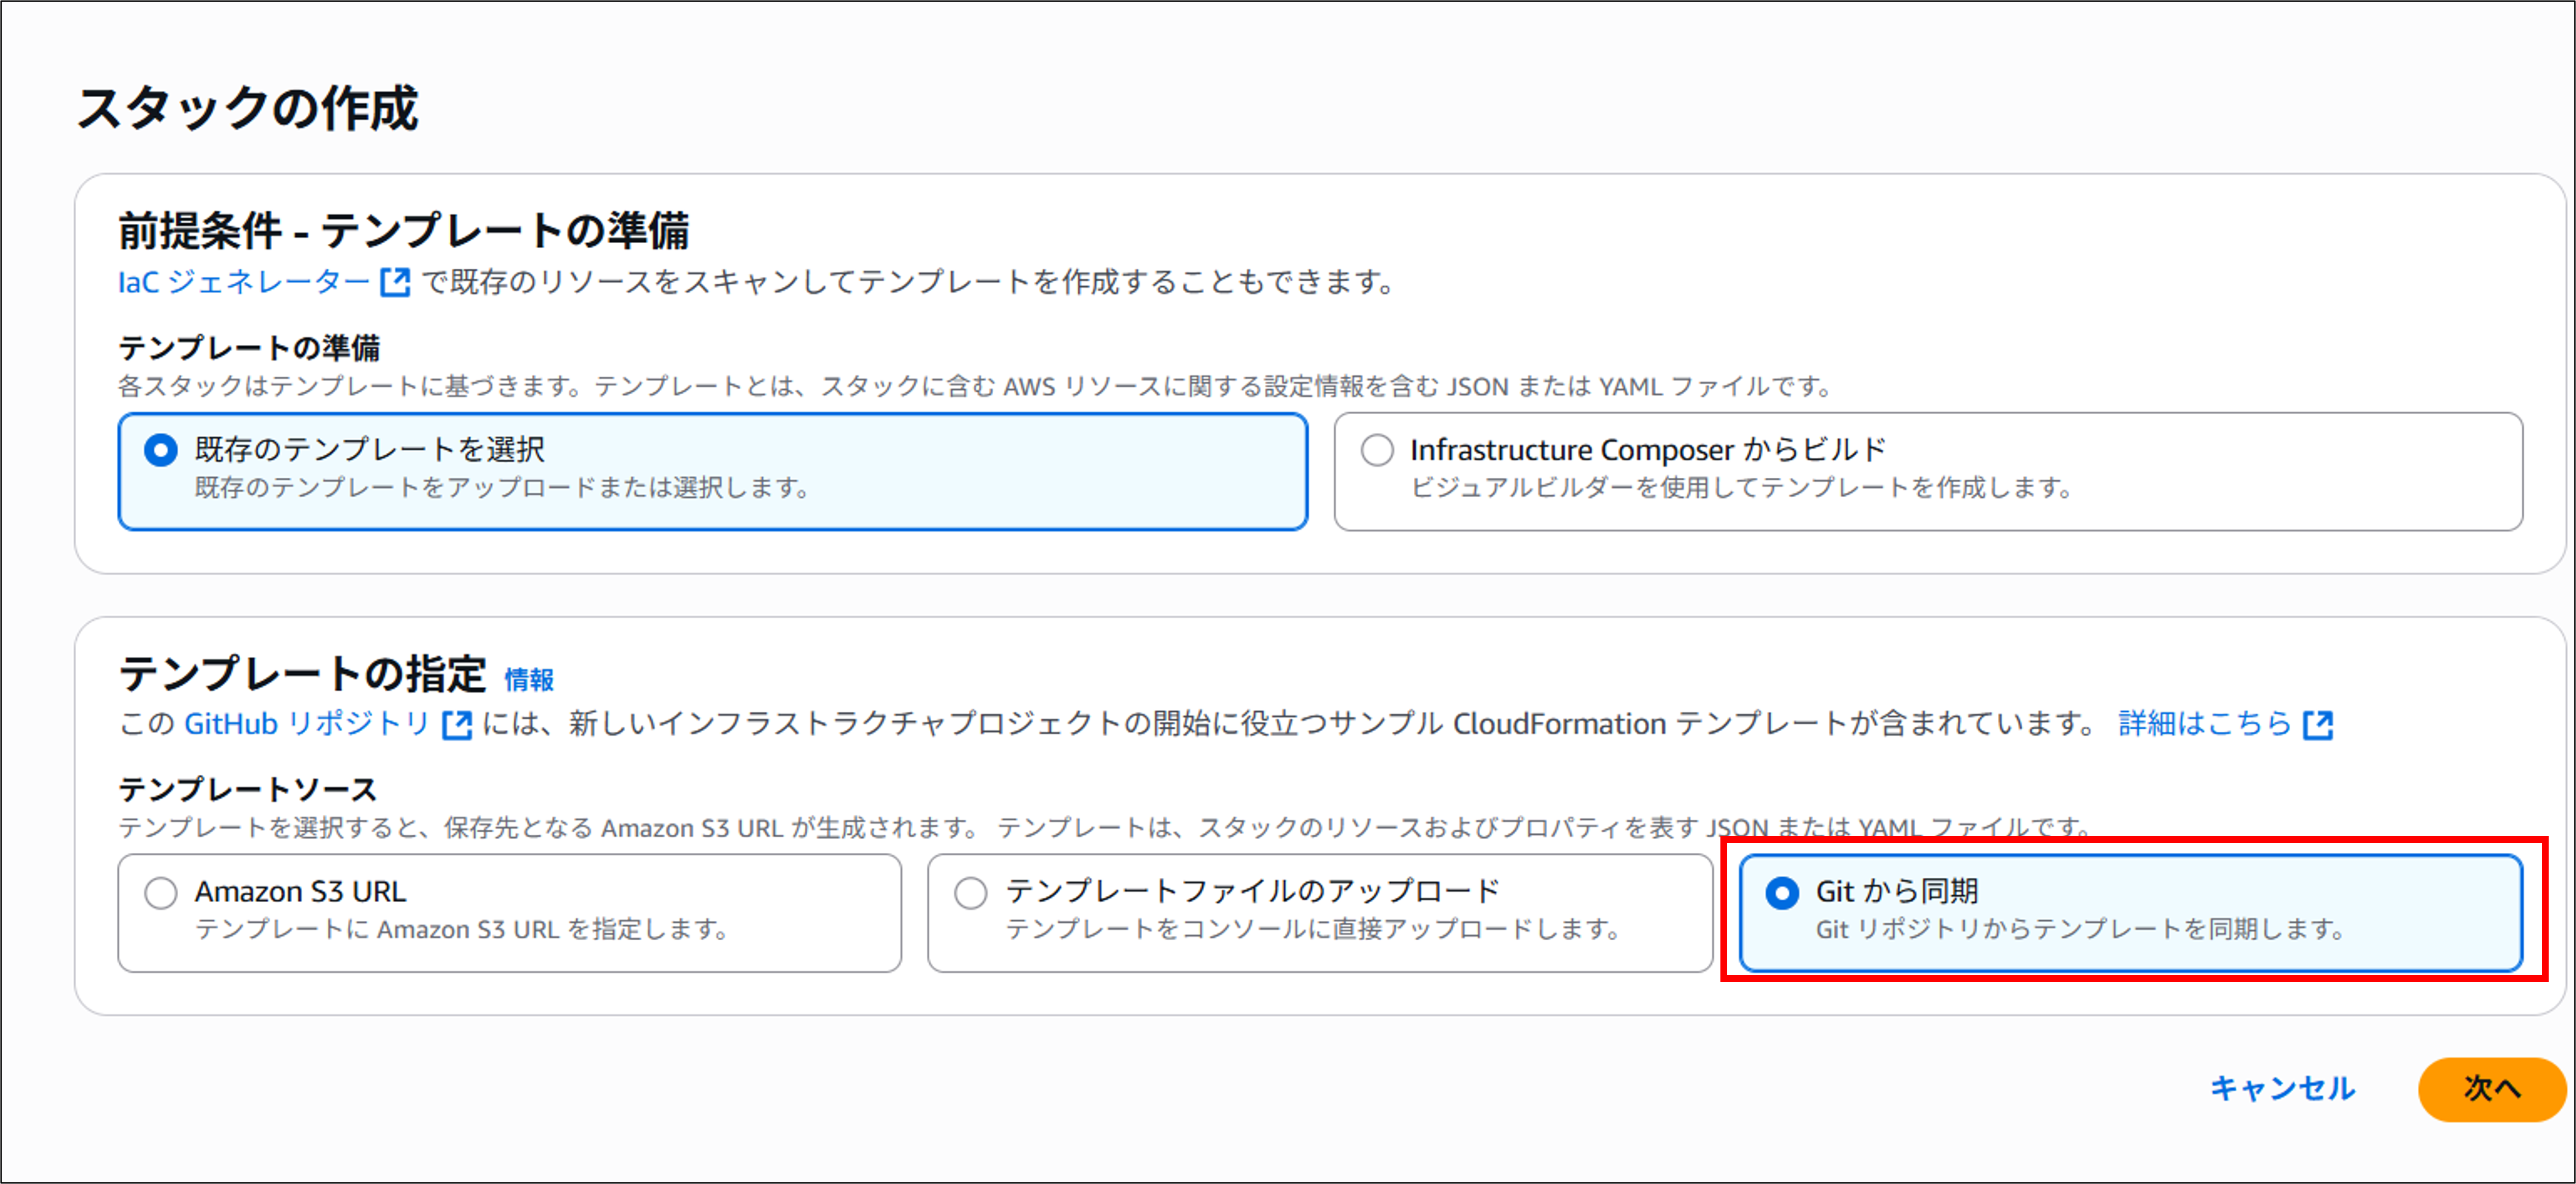Open the GitHub リポジトリ link

click(307, 723)
